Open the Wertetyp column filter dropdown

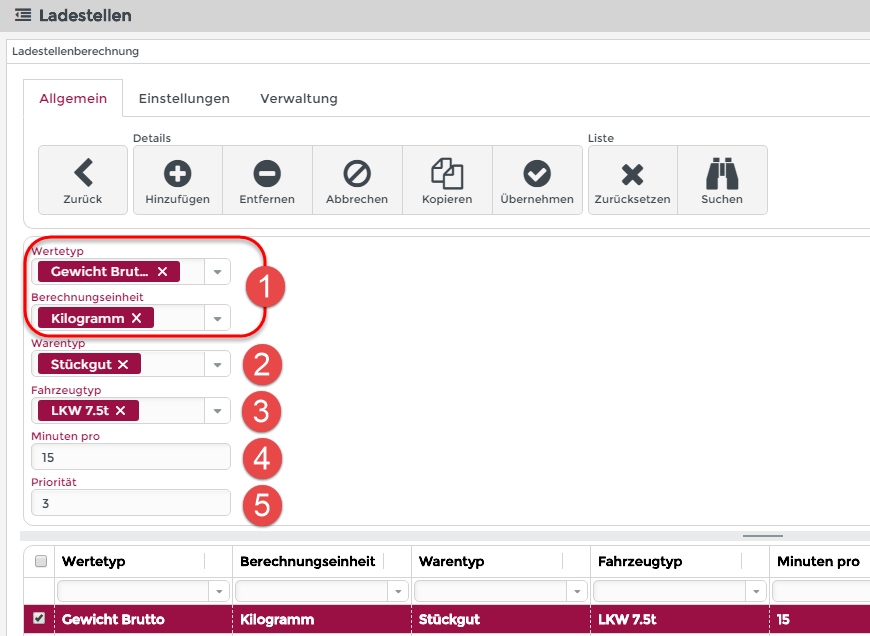pos(219,592)
